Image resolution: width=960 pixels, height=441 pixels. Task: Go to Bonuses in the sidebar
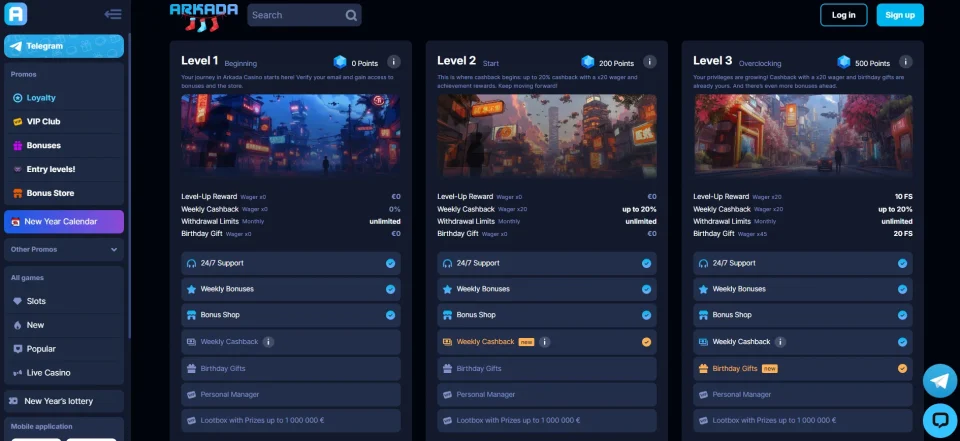(x=64, y=145)
